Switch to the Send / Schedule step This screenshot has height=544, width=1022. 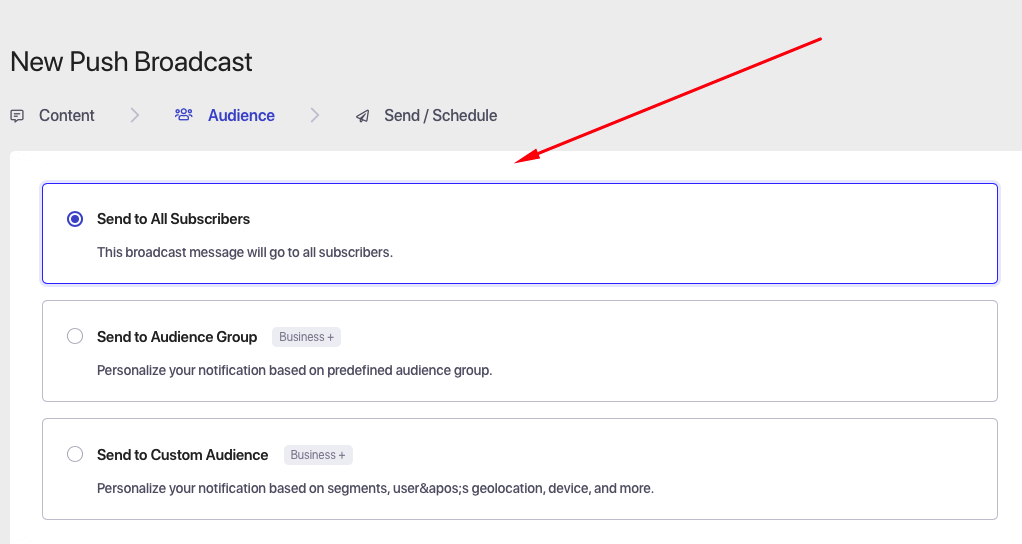coord(440,116)
